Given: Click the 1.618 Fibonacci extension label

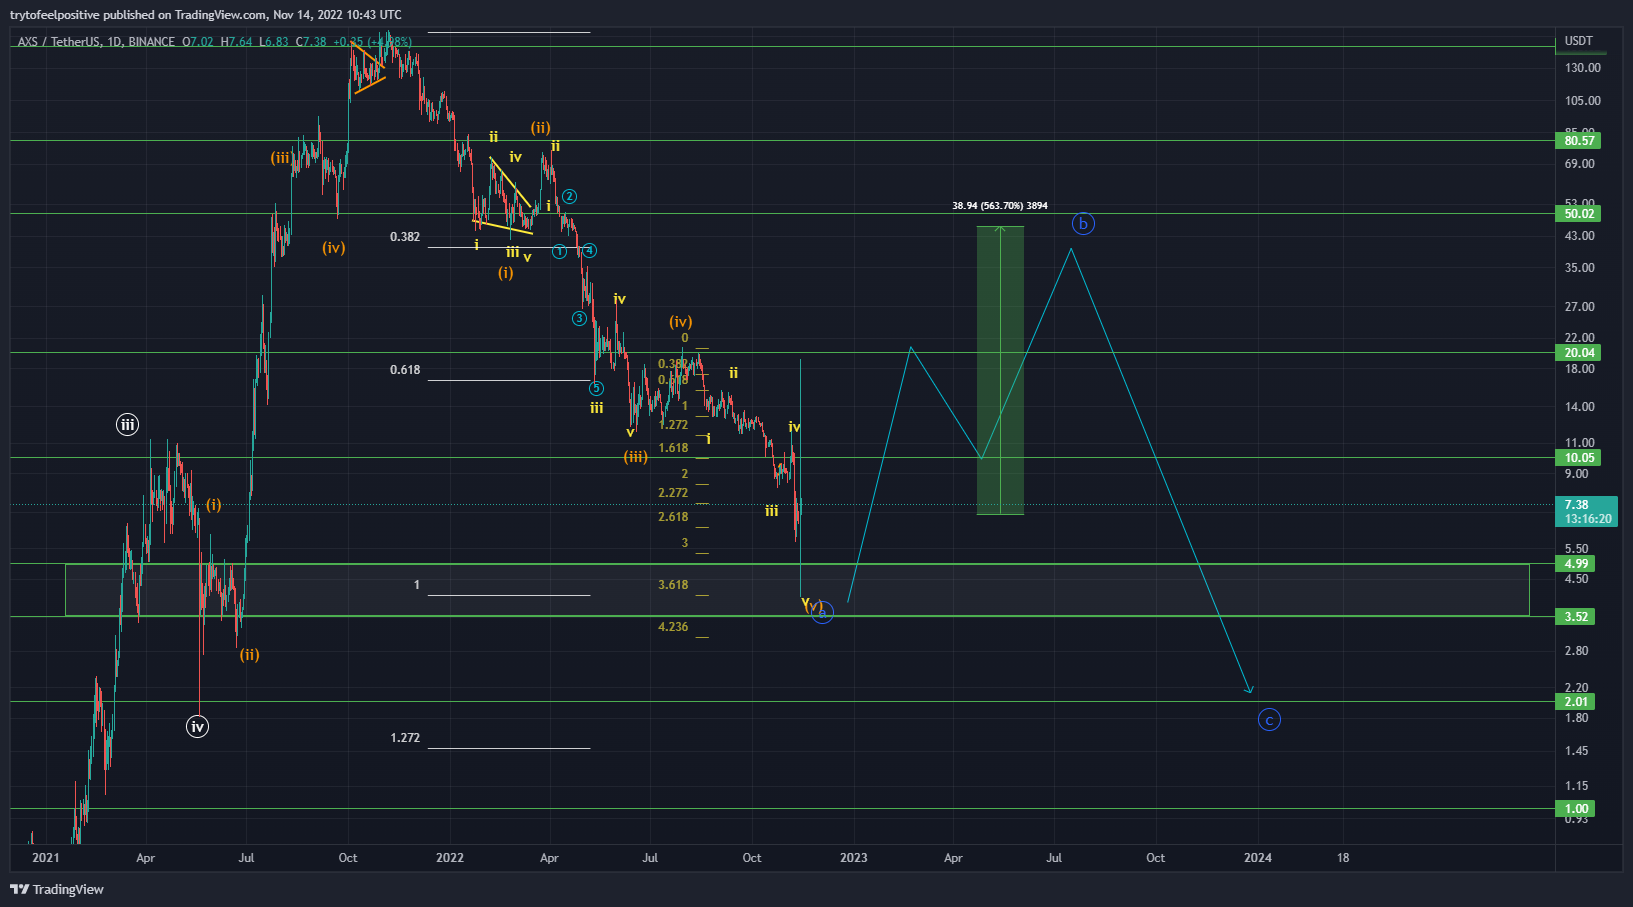Looking at the screenshot, I should 673,448.
